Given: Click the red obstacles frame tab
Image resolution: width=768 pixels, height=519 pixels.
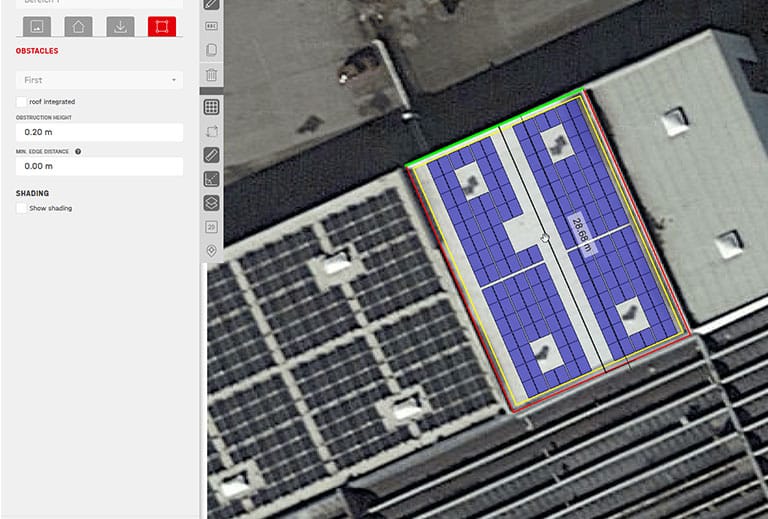Looking at the screenshot, I should pos(161,26).
